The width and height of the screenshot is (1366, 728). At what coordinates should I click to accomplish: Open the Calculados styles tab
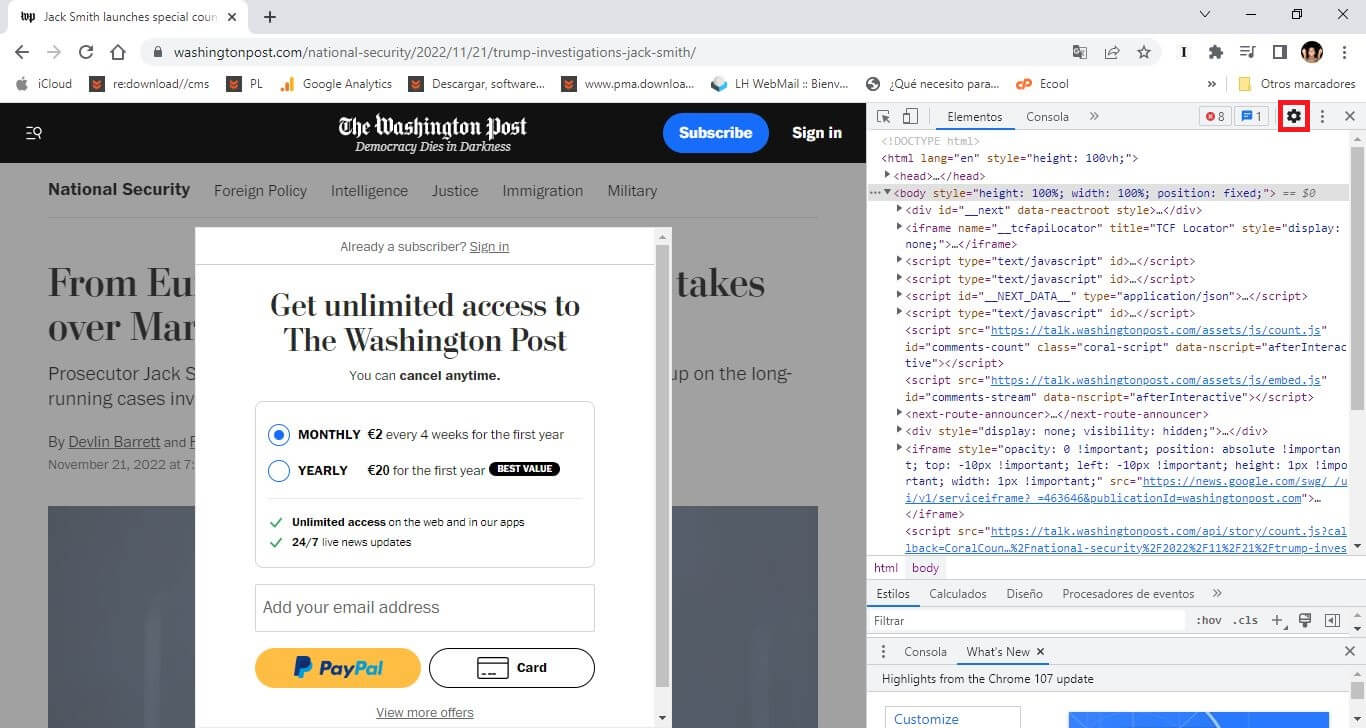coord(958,594)
